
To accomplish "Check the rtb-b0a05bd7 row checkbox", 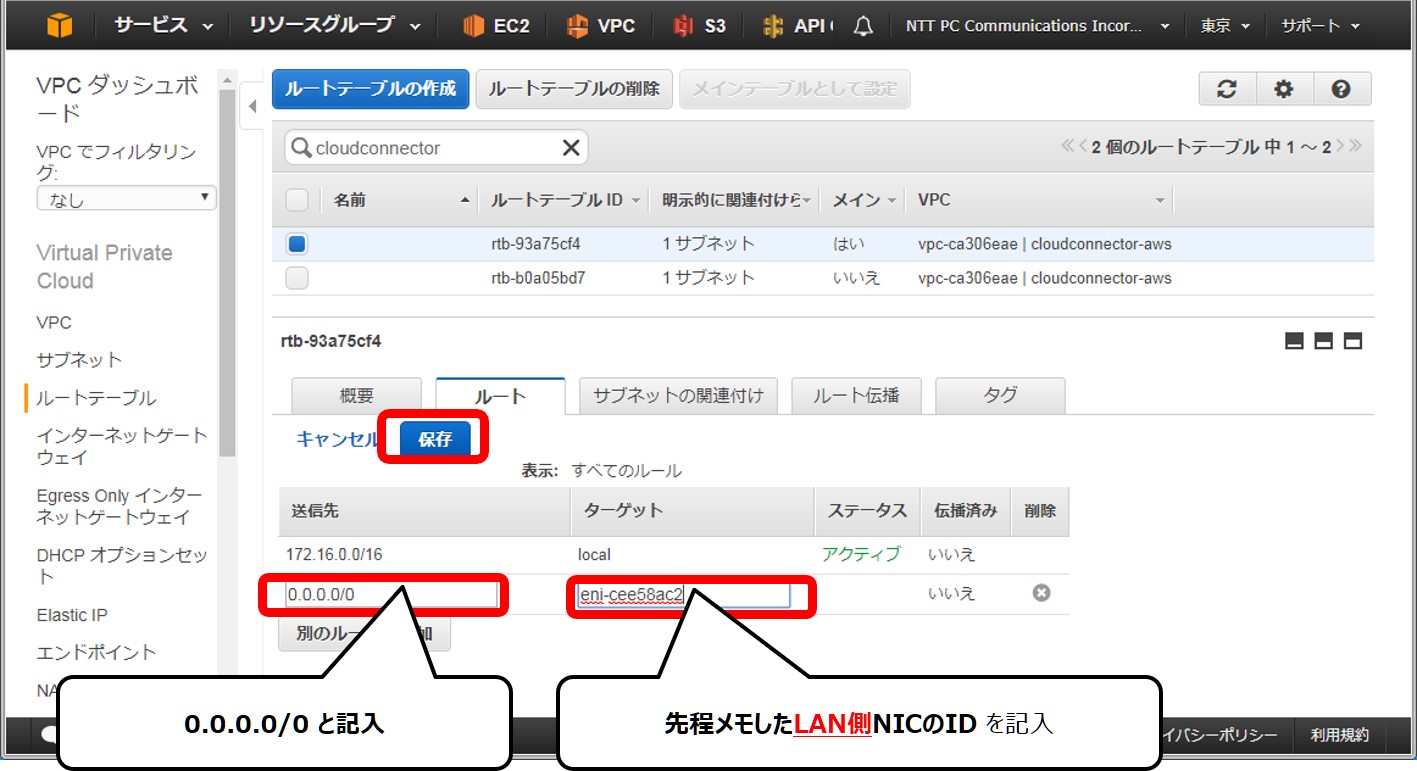I will (x=297, y=278).
